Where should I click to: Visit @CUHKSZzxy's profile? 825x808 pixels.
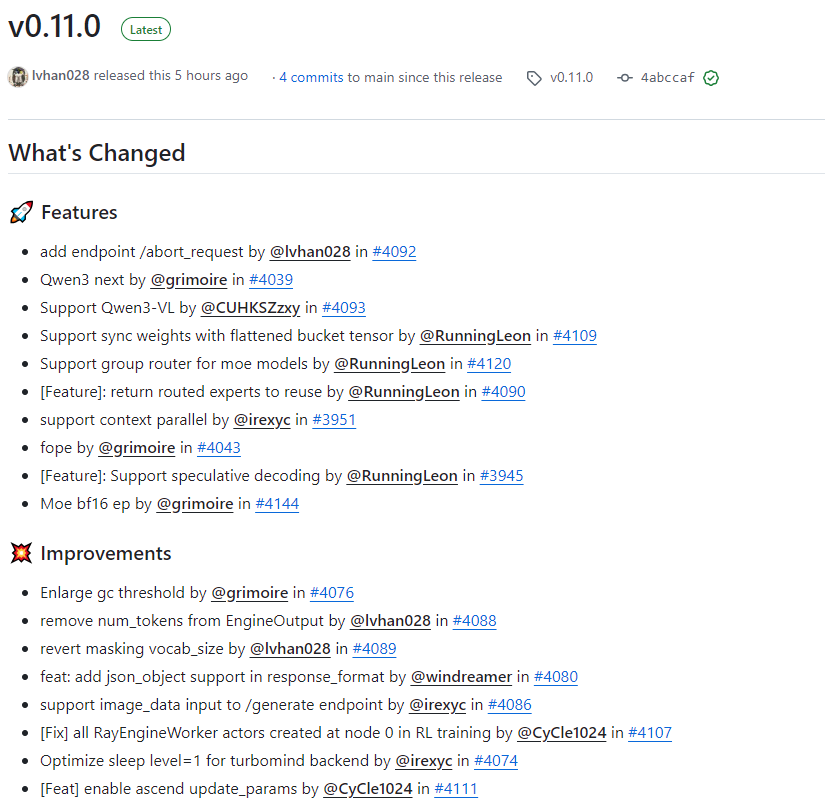coord(250,308)
